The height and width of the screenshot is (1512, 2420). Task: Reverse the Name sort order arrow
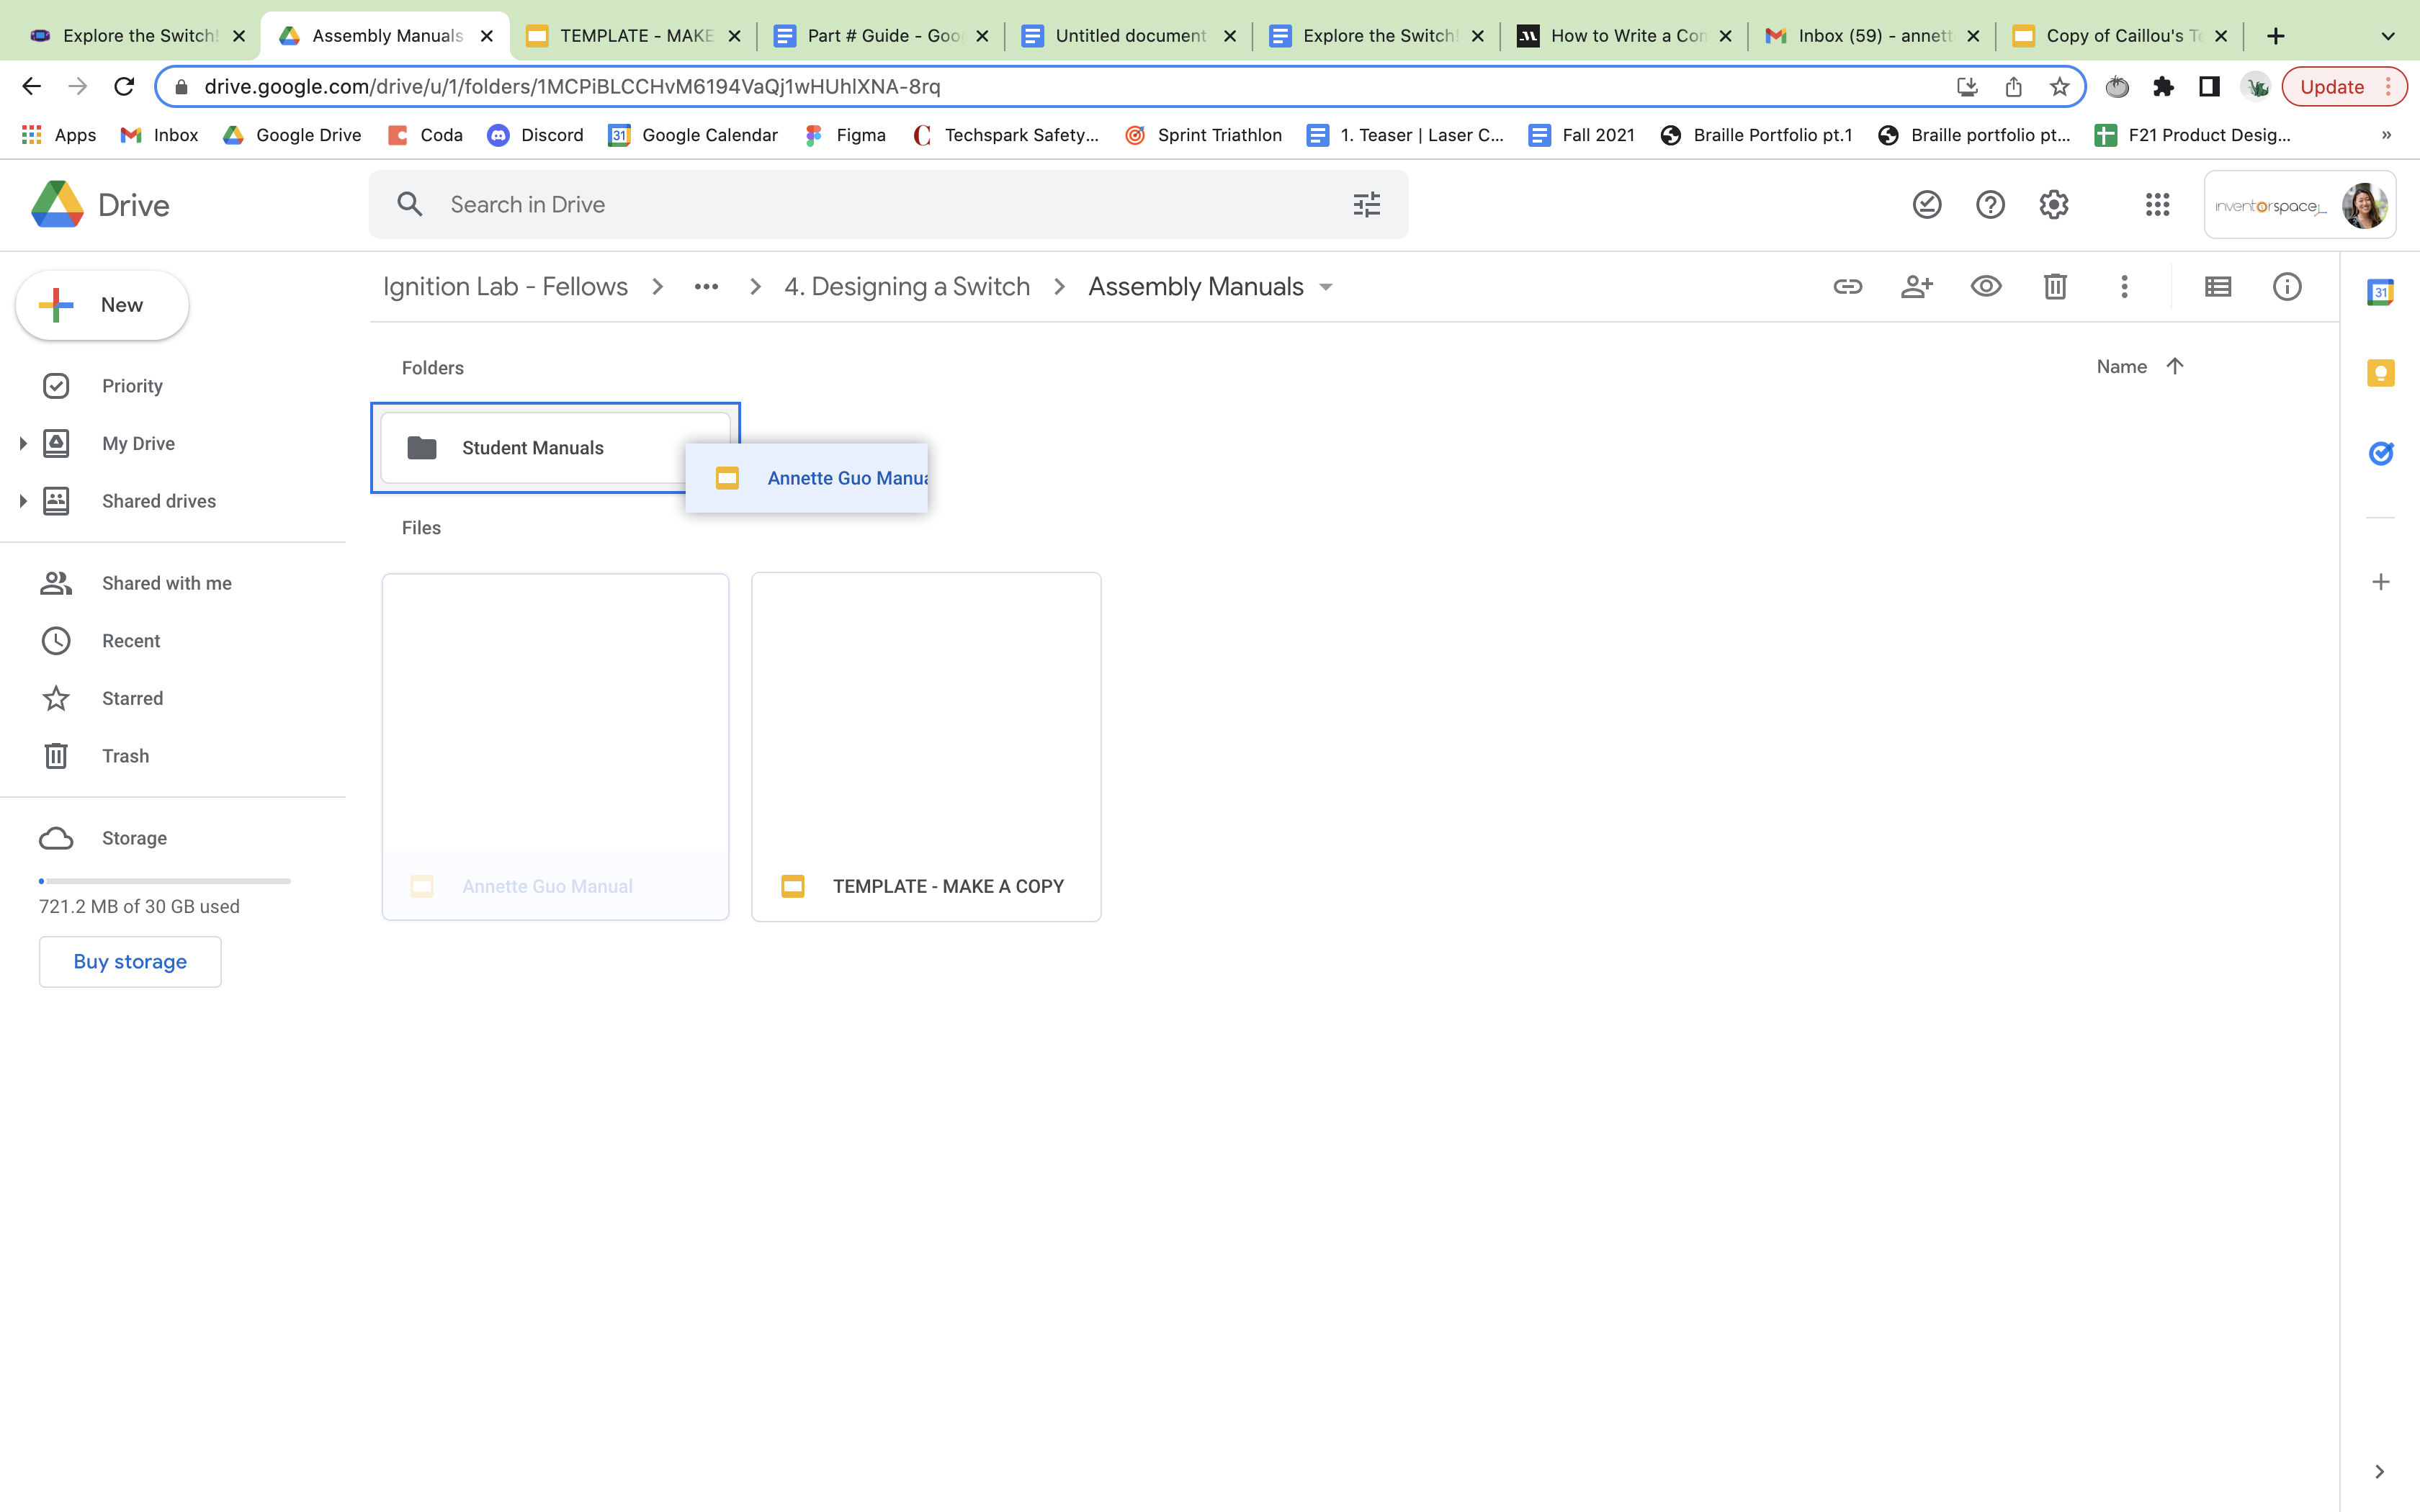tap(2176, 366)
